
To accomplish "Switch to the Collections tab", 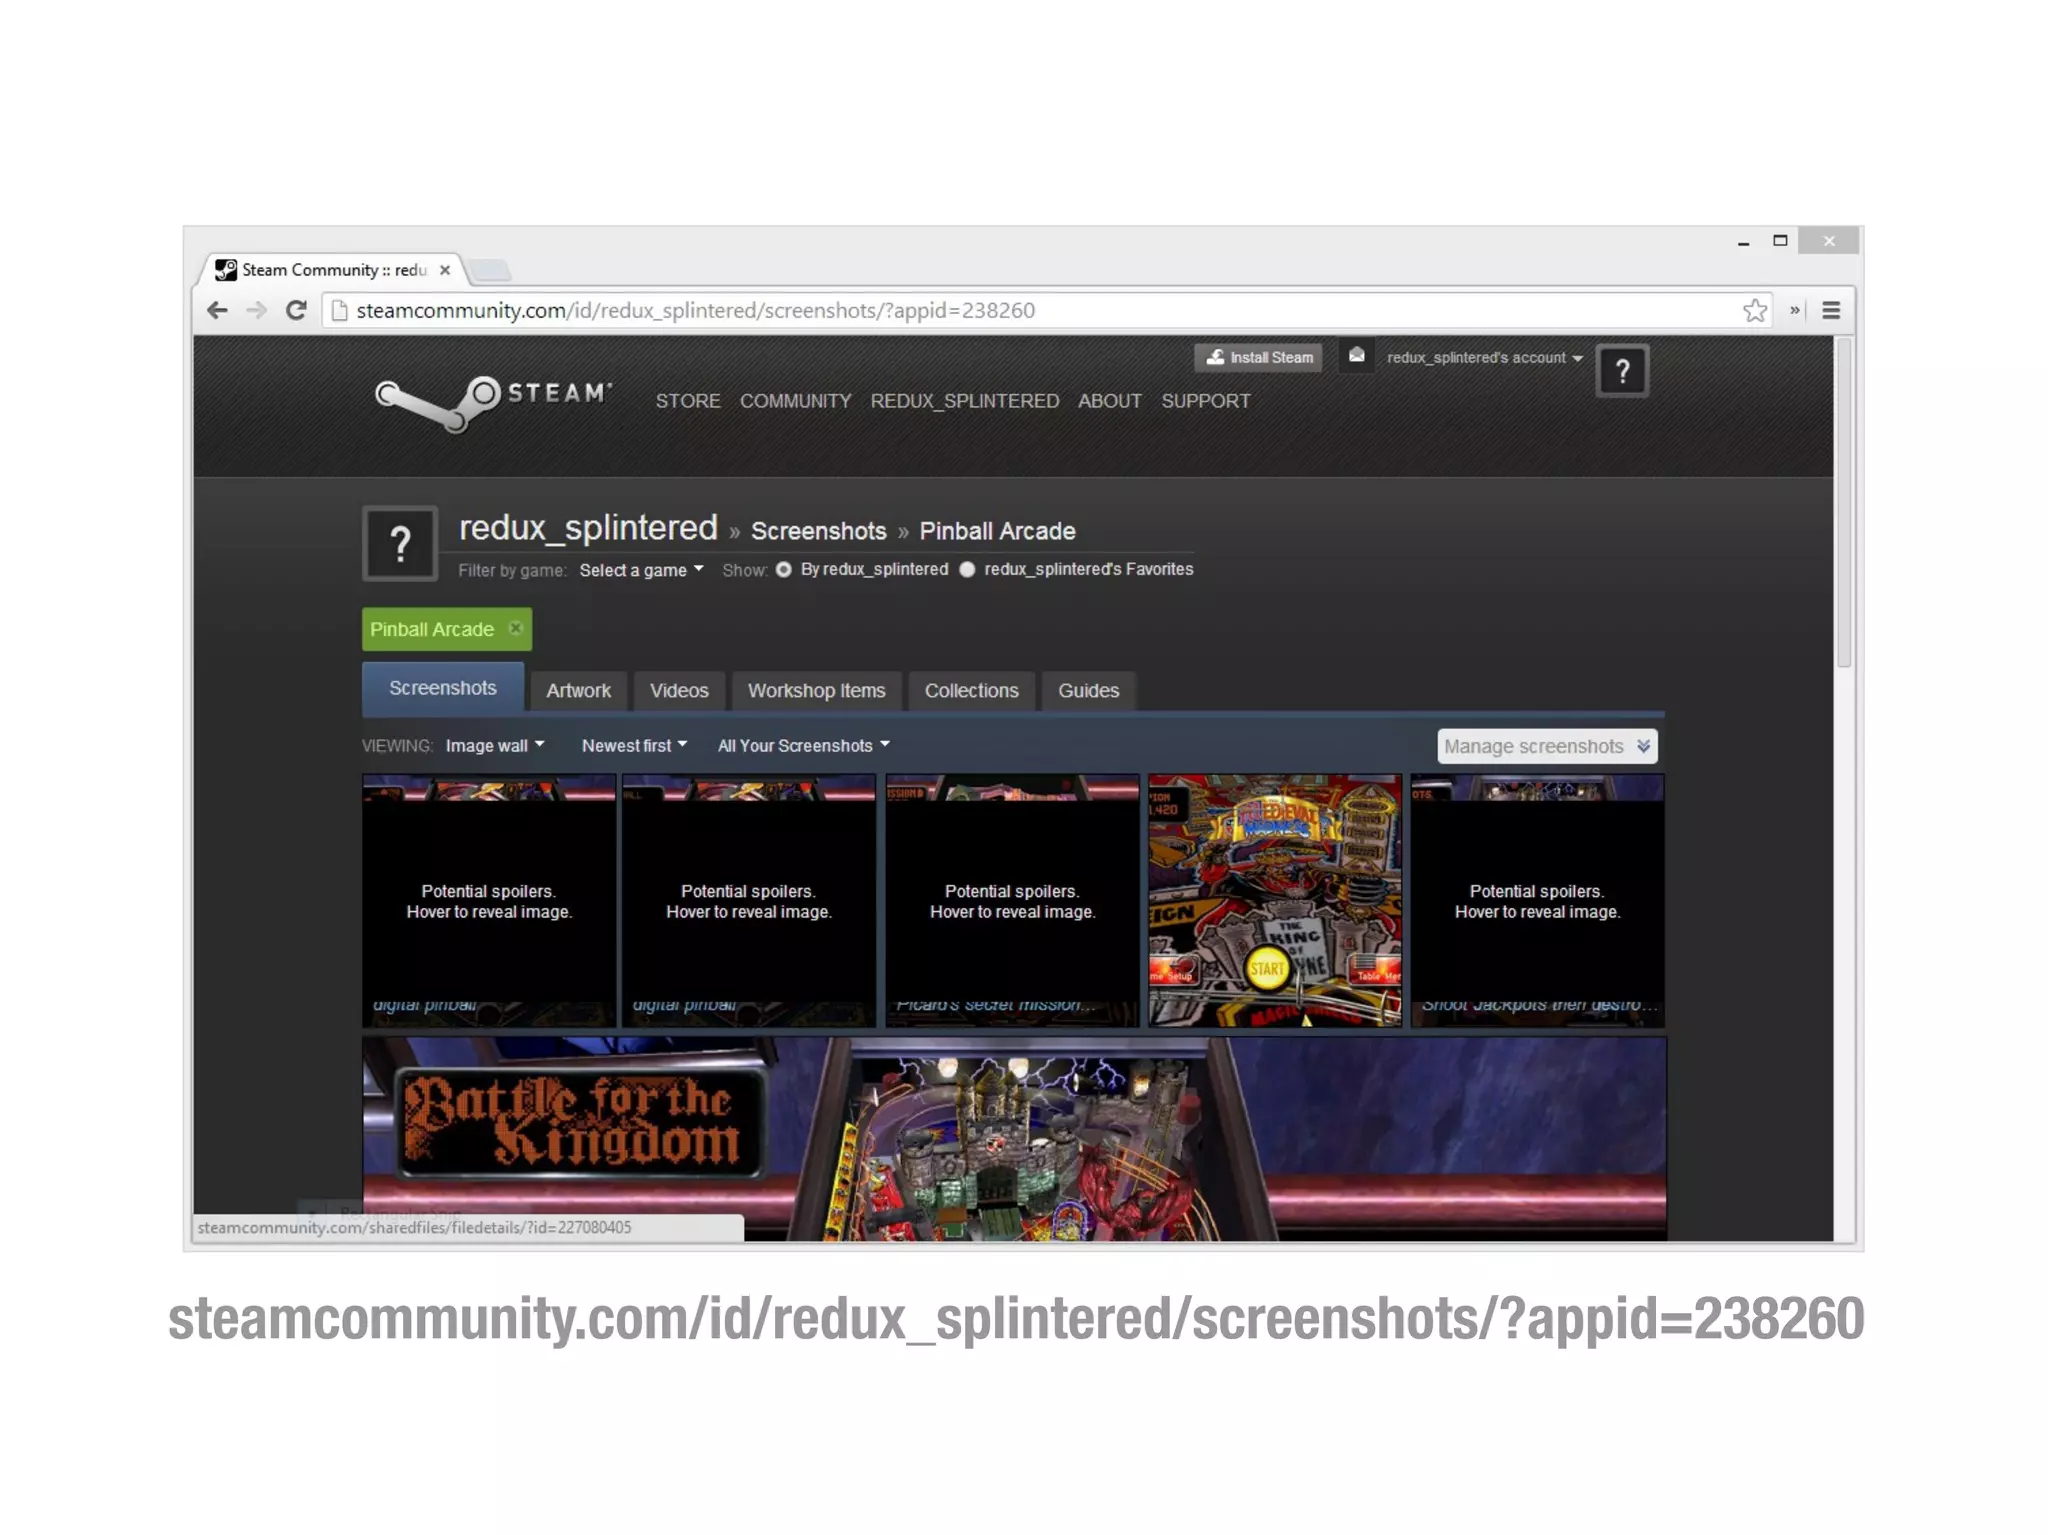I will [x=971, y=691].
